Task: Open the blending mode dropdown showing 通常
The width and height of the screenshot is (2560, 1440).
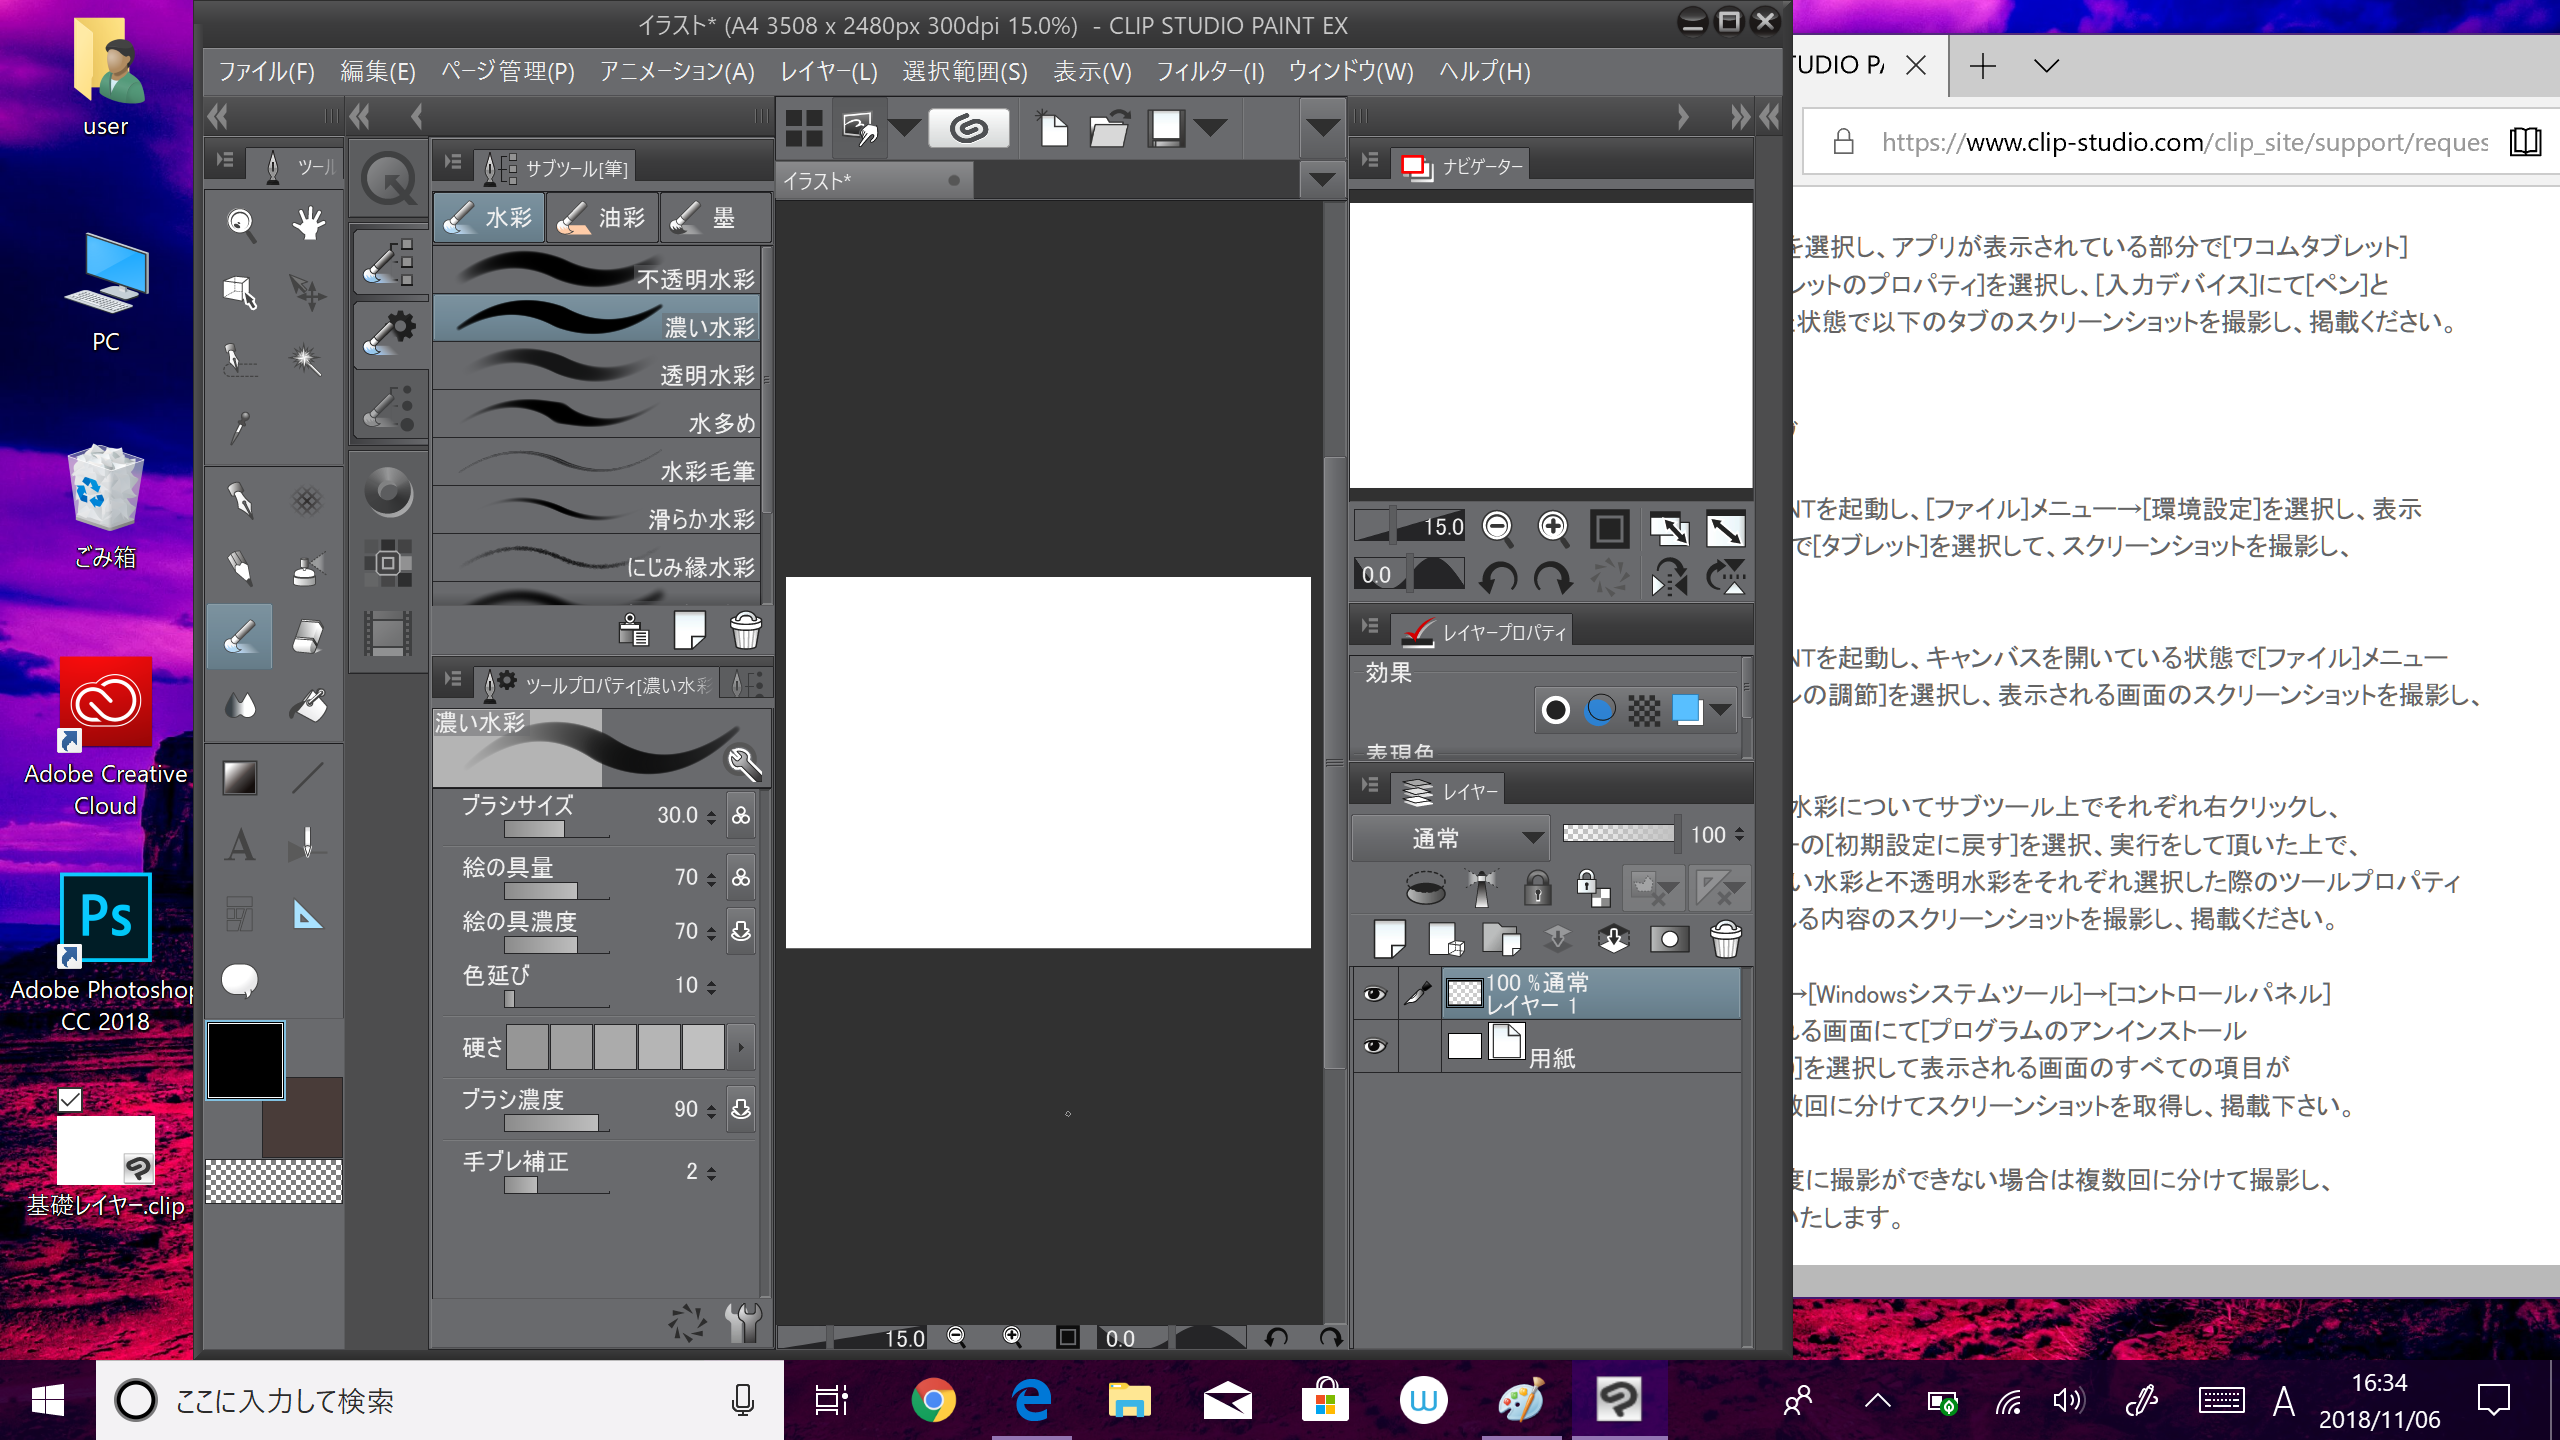Action: [x=1450, y=838]
